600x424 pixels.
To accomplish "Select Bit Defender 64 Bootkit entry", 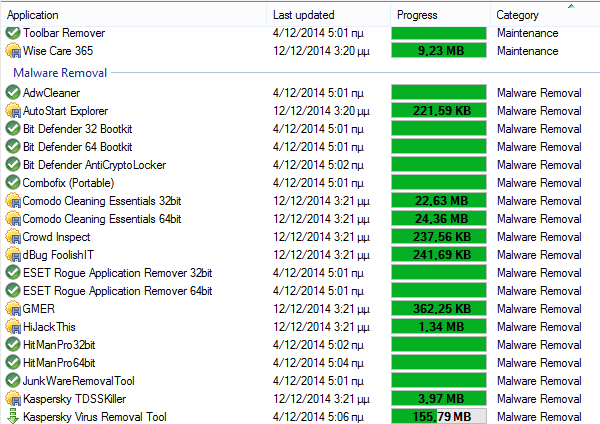I will point(78,147).
